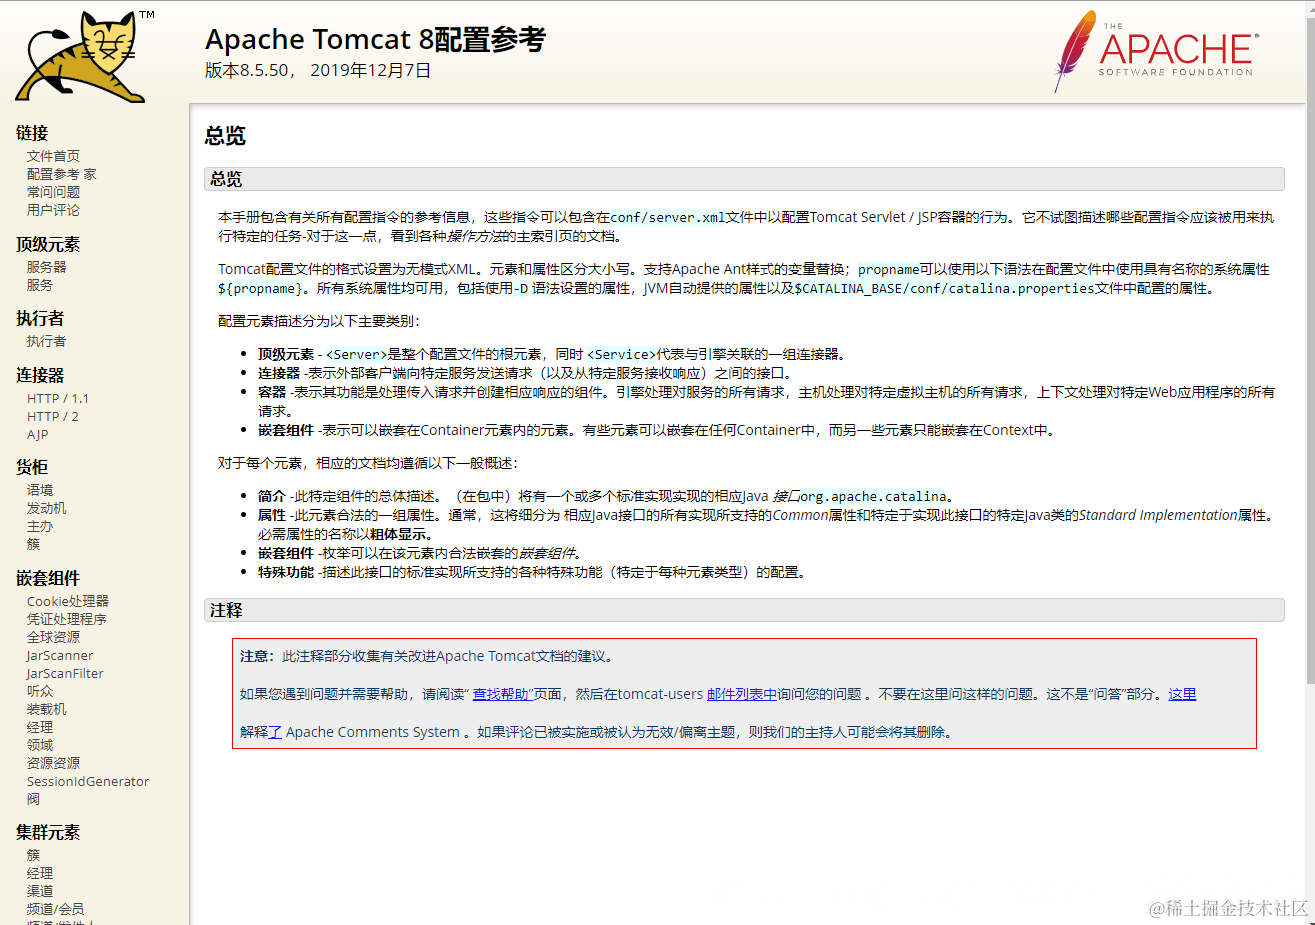Open the 执行者 link below the 执行者 heading

[x=46, y=341]
